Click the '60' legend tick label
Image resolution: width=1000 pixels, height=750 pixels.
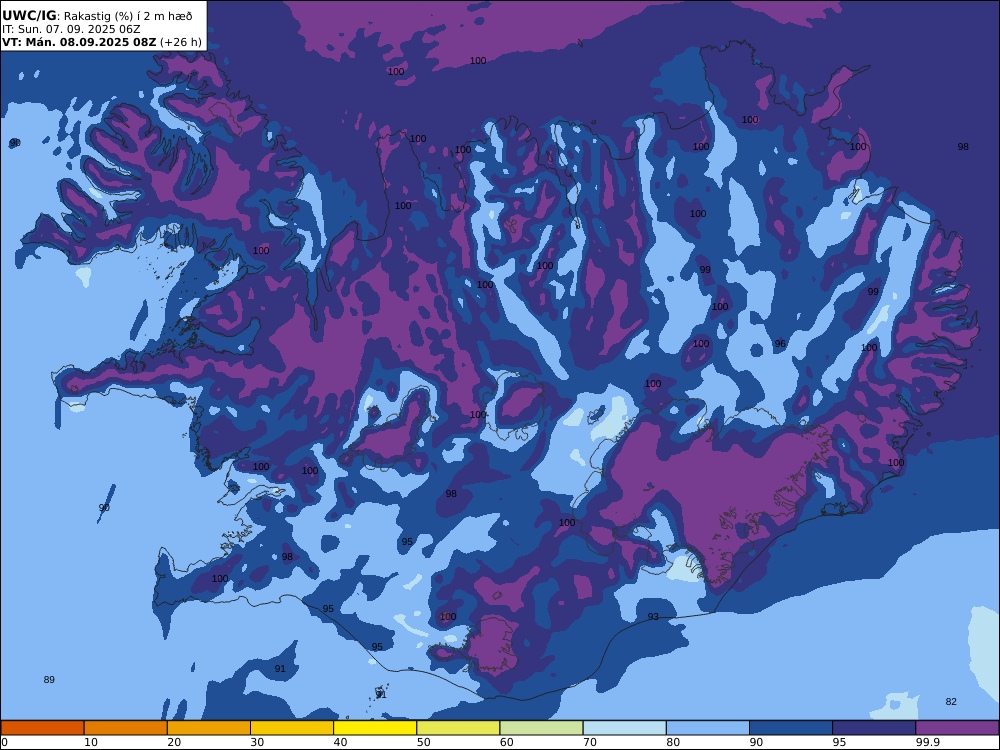tap(506, 742)
